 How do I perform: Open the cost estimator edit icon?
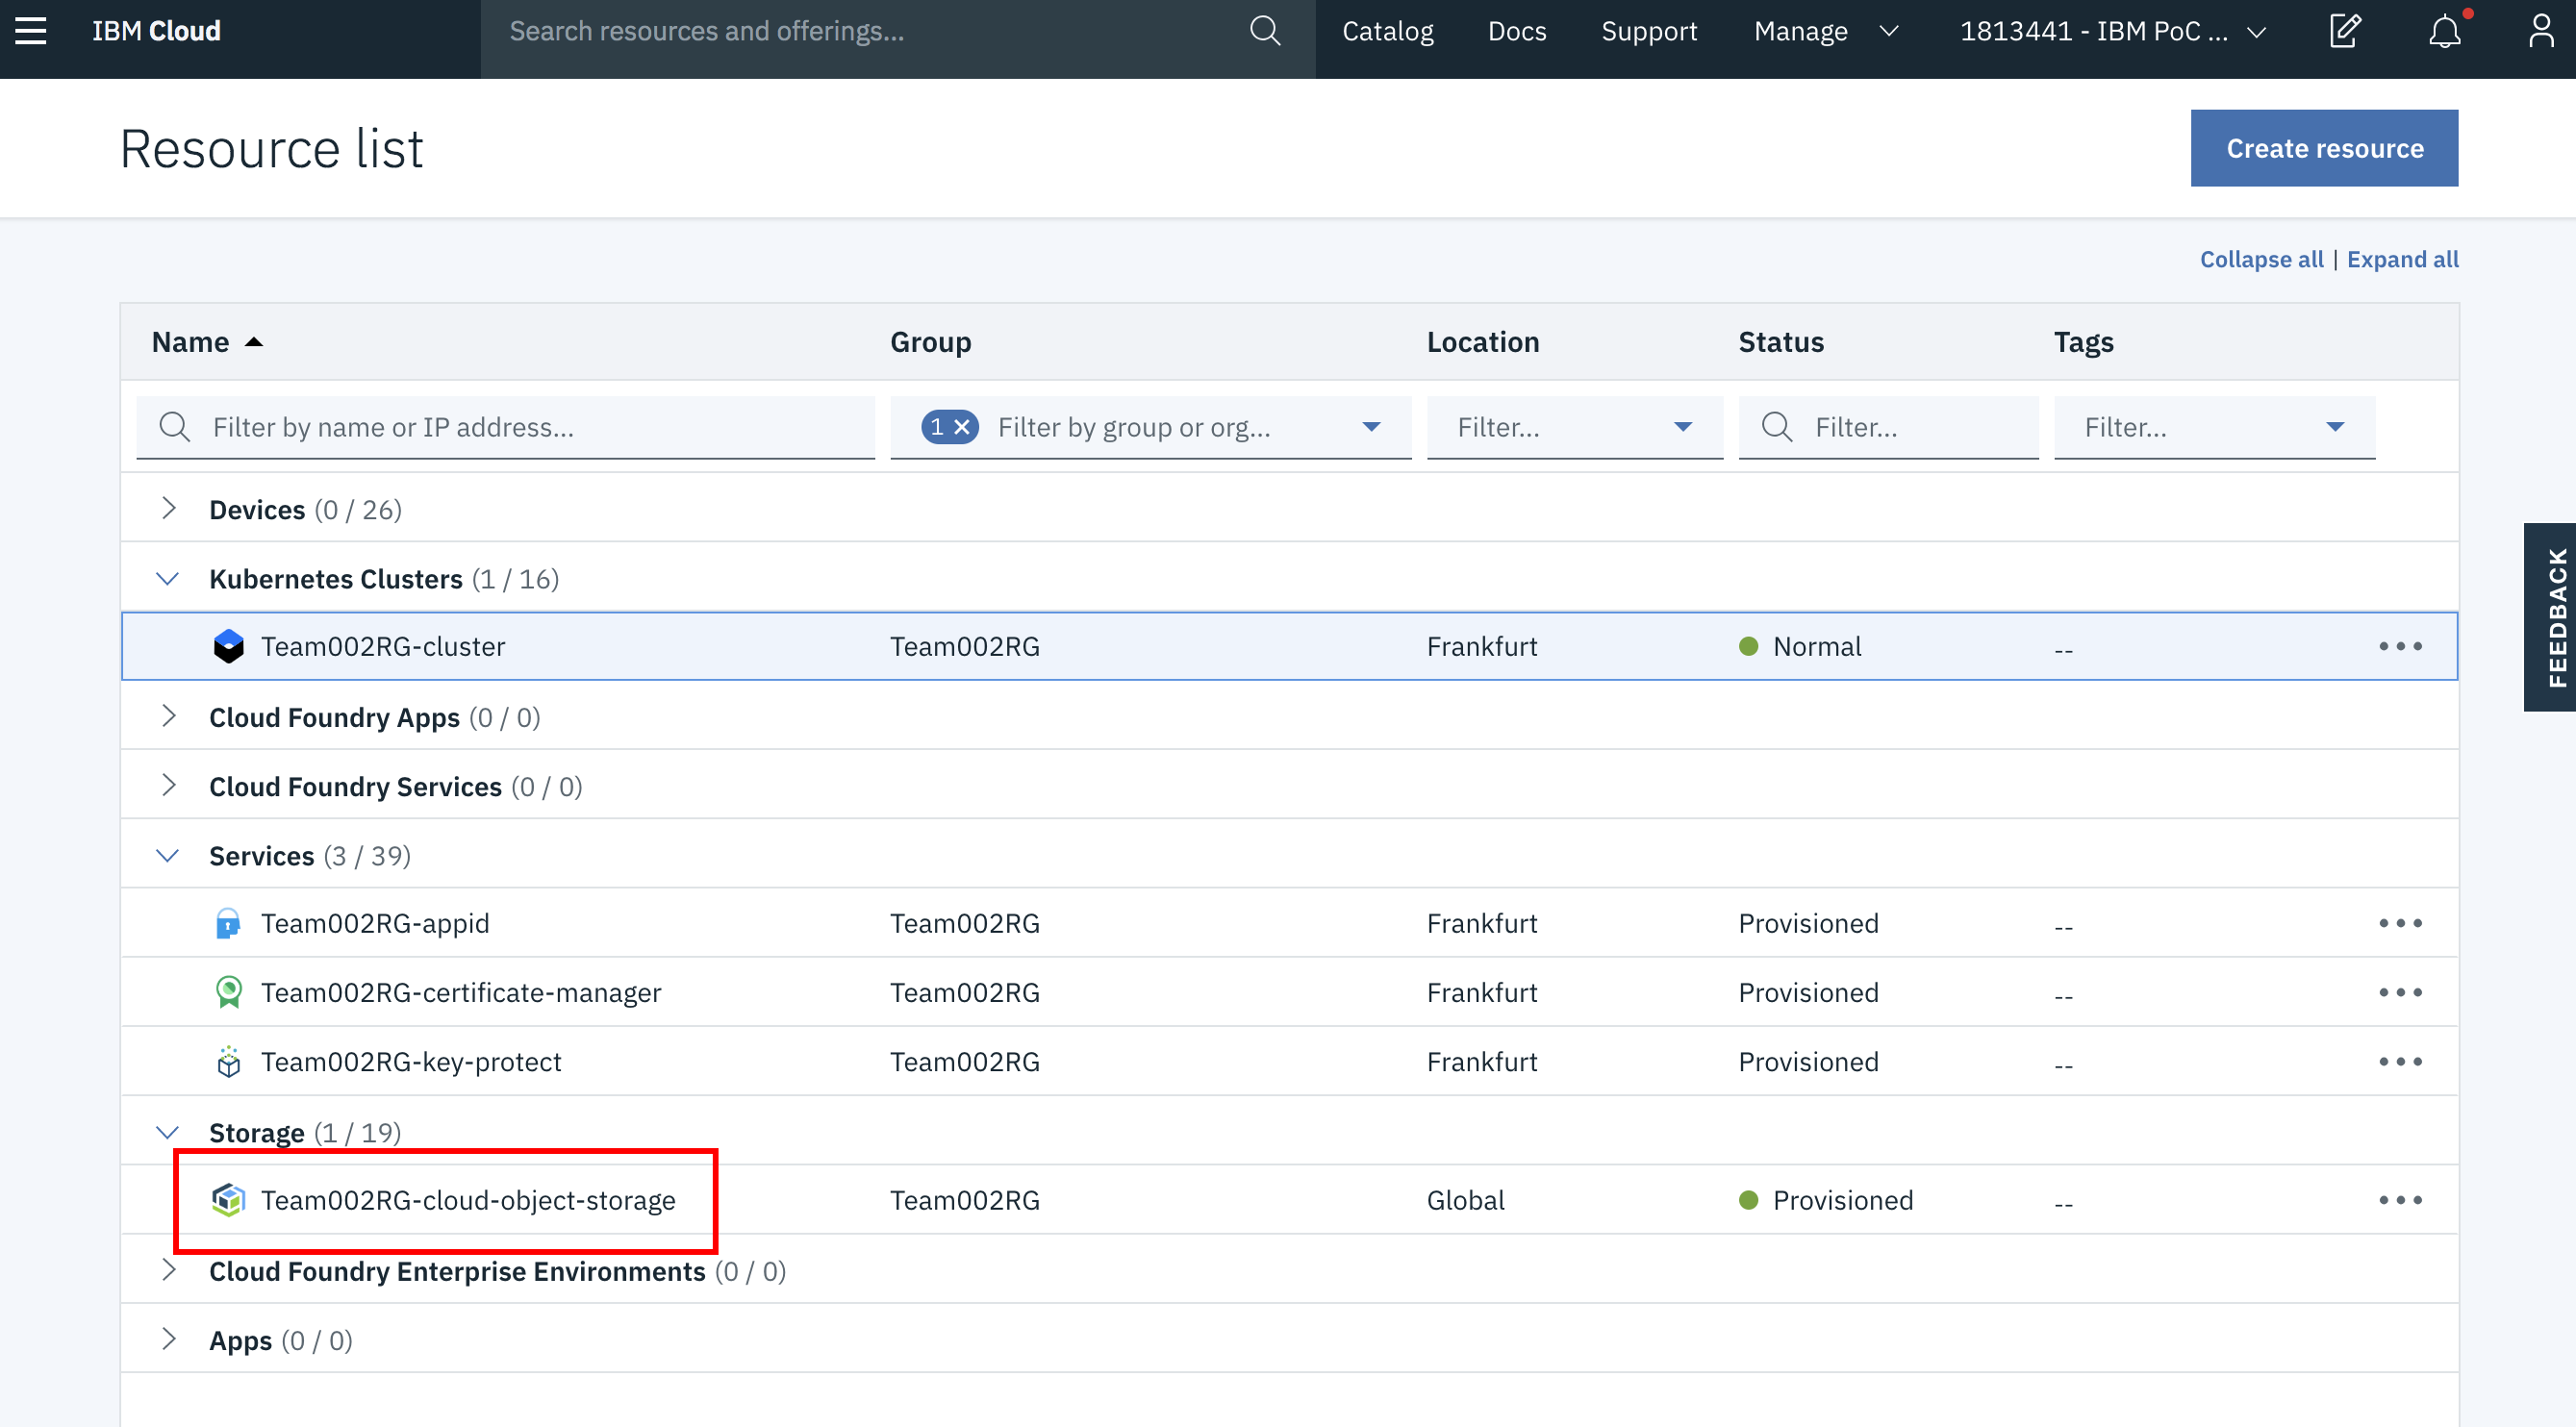(2345, 31)
